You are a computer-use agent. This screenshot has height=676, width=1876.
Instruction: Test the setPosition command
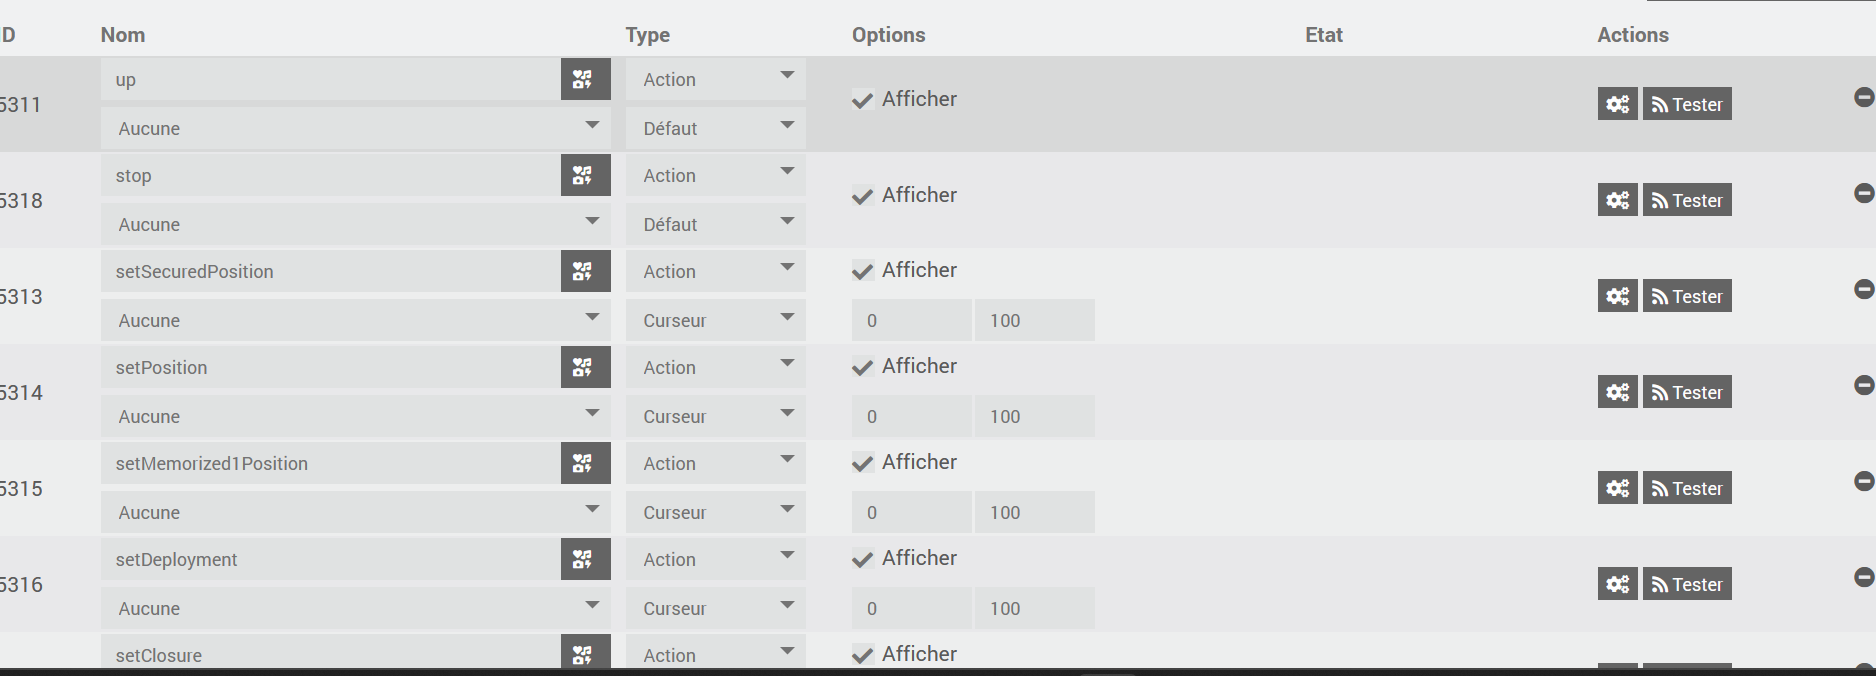pos(1687,392)
